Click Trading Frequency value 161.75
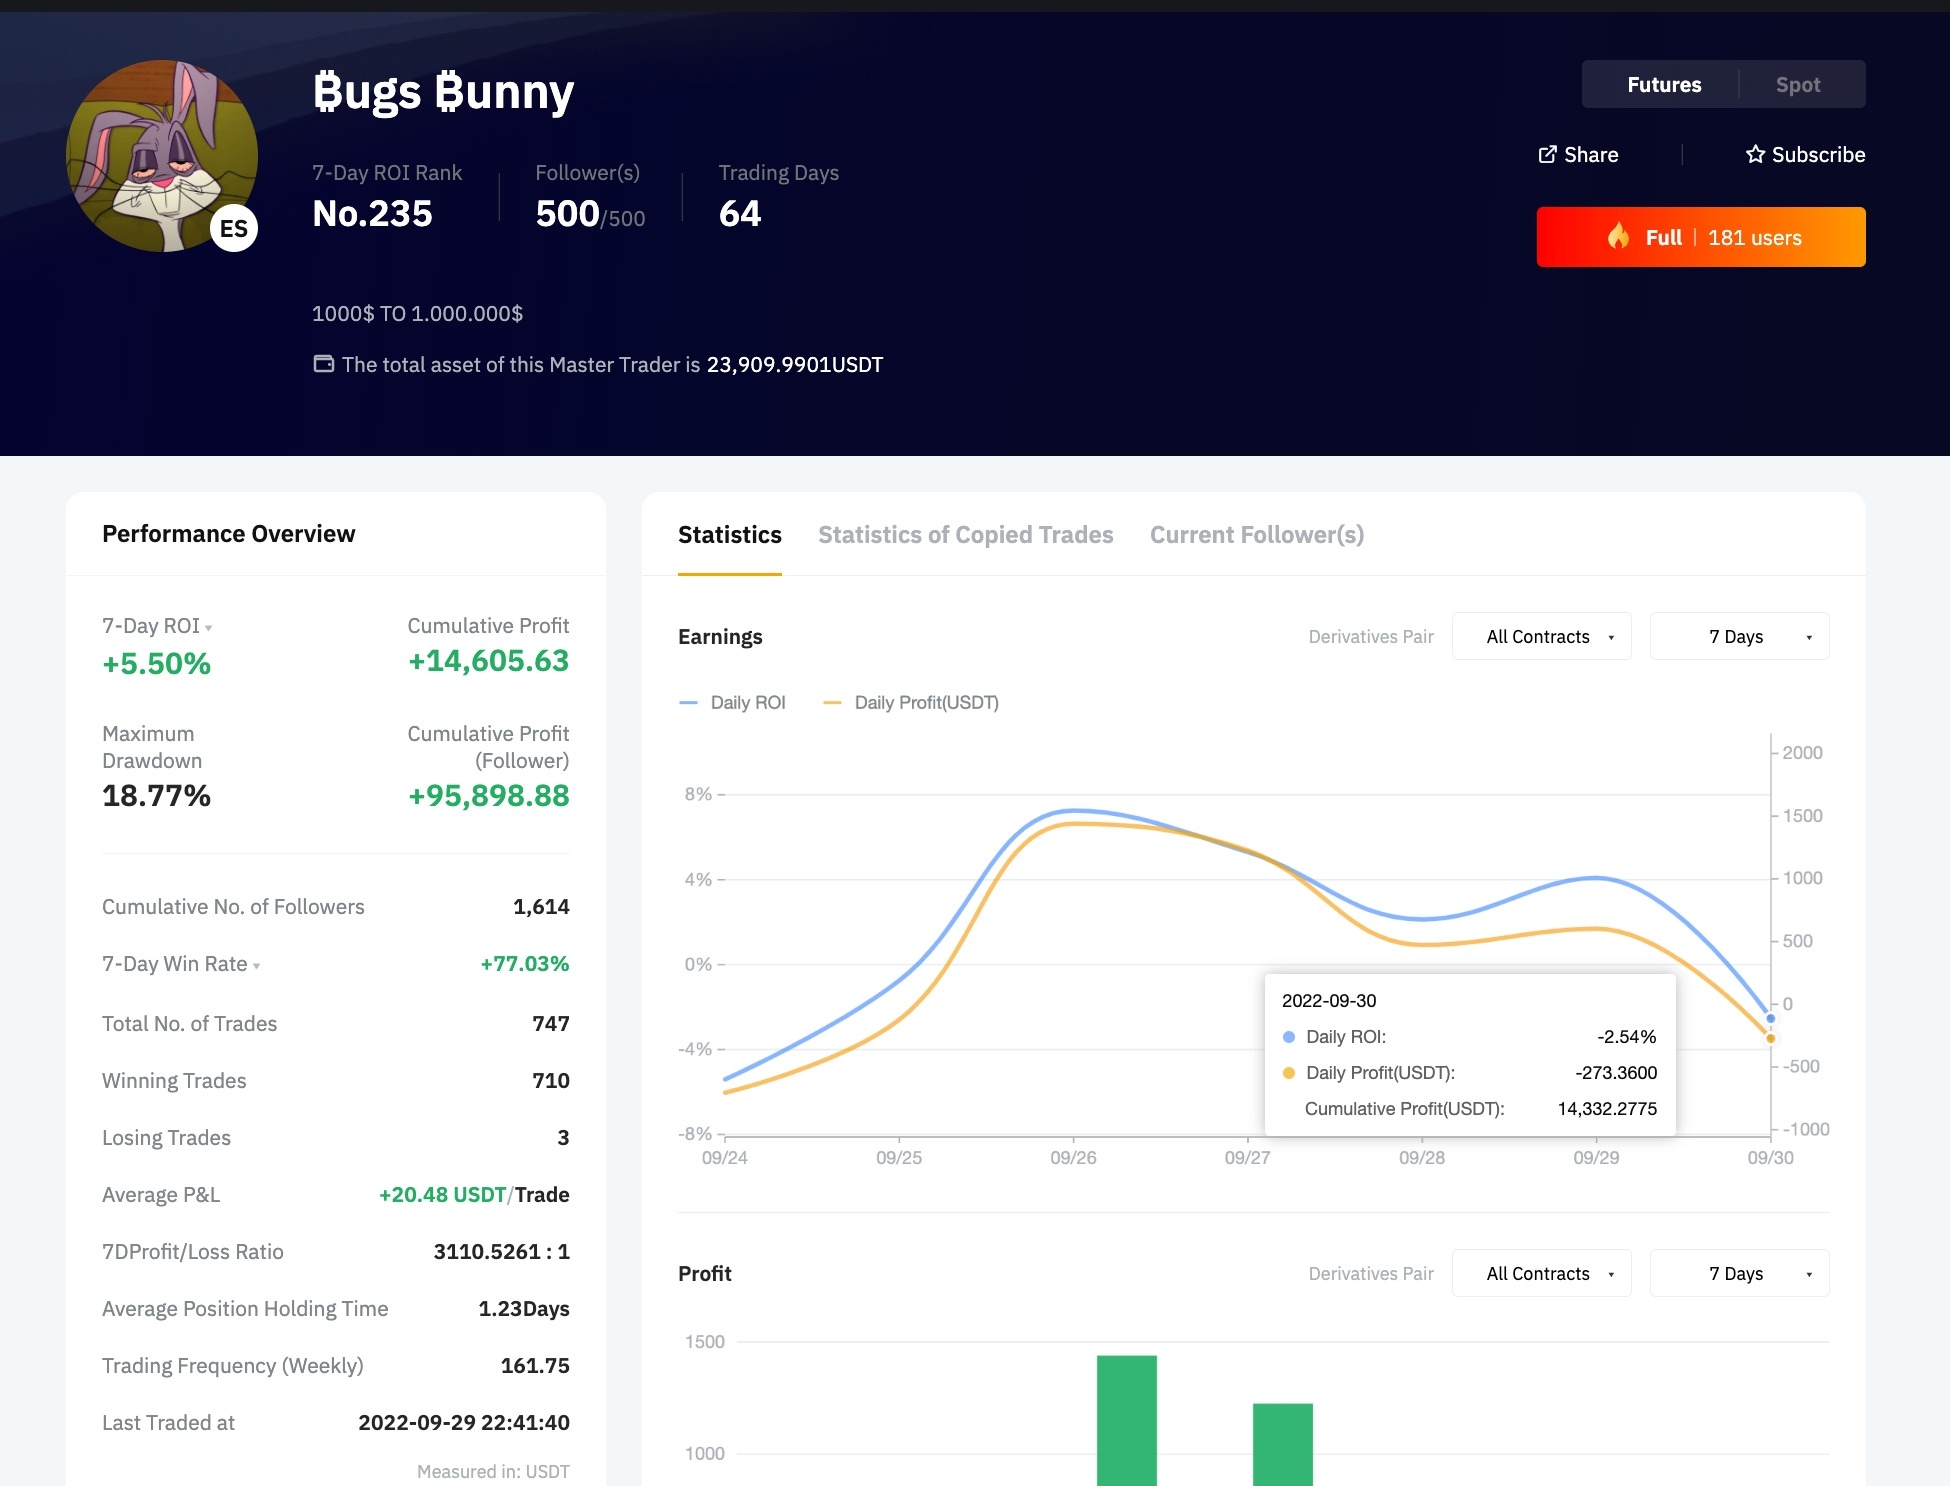Screen dimensions: 1950x1486 (x=535, y=1365)
